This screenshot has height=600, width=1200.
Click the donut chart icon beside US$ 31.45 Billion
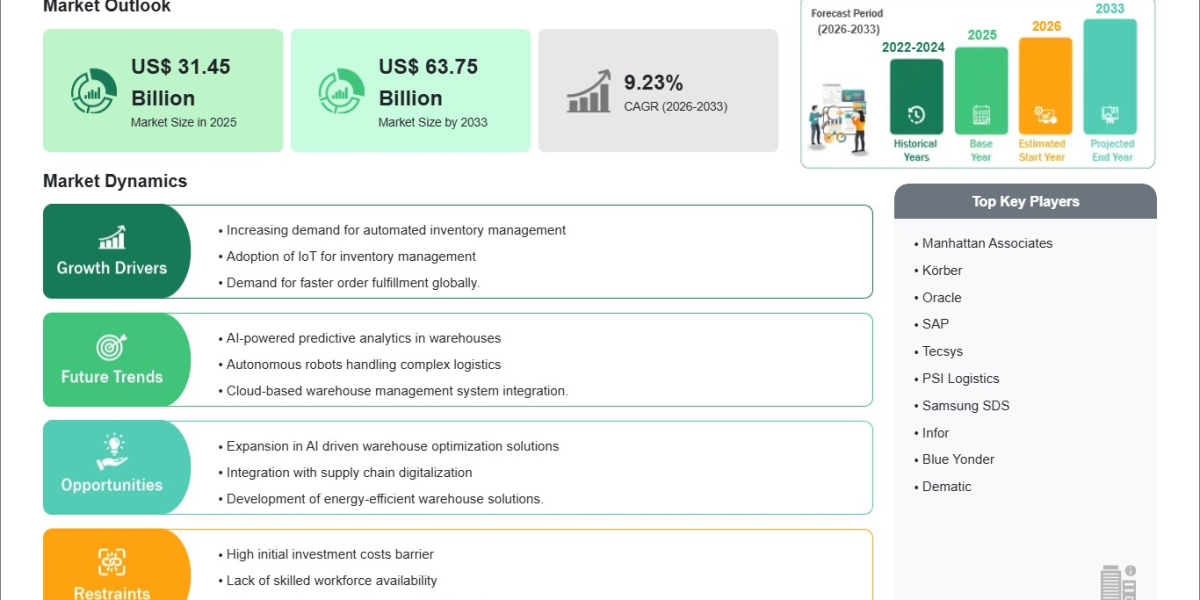pyautogui.click(x=93, y=91)
